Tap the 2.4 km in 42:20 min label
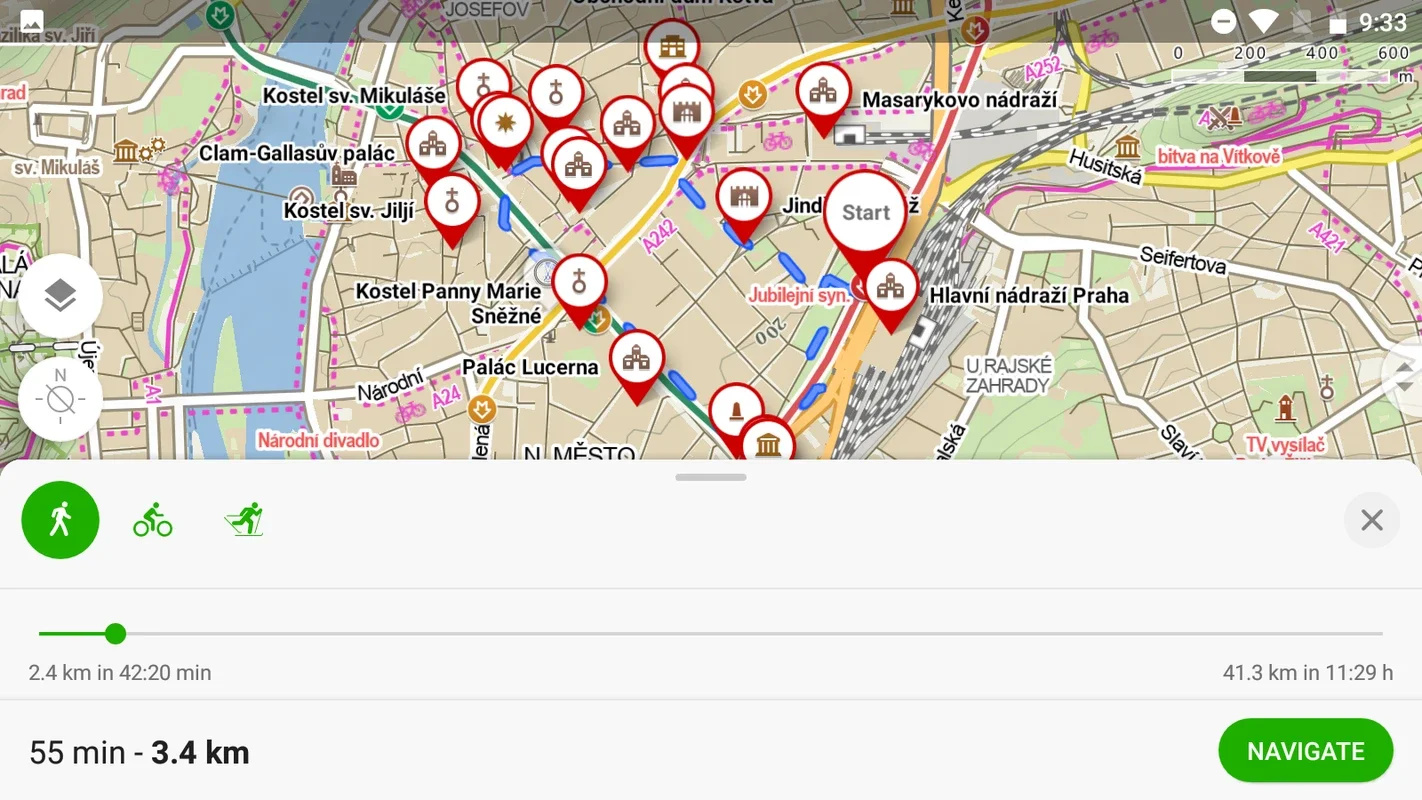1422x800 pixels. pos(120,673)
